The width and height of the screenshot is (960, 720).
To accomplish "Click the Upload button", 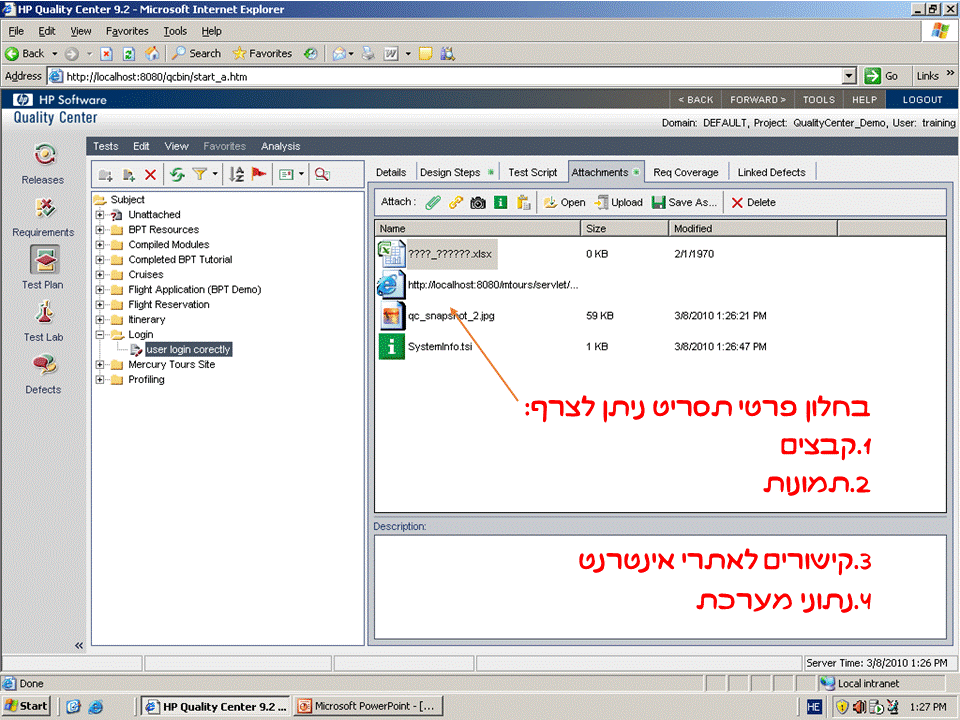I will [618, 203].
